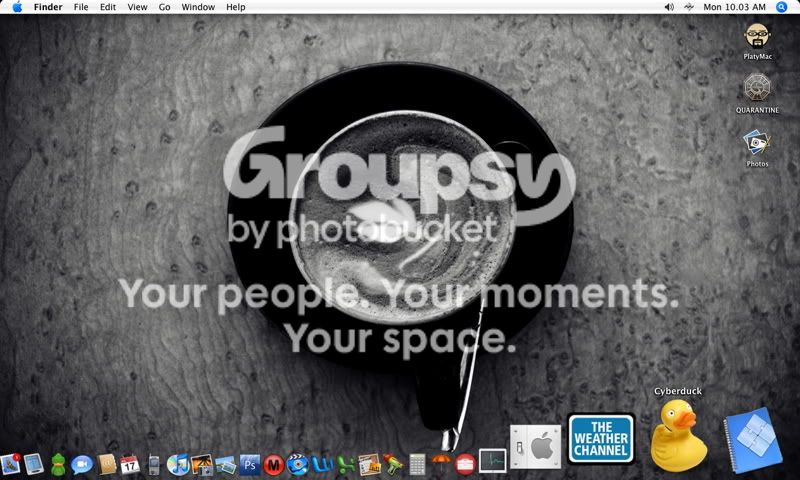Click the orange umbrella icon in dock
Image resolution: width=800 pixels, height=480 pixels.
click(x=441, y=464)
